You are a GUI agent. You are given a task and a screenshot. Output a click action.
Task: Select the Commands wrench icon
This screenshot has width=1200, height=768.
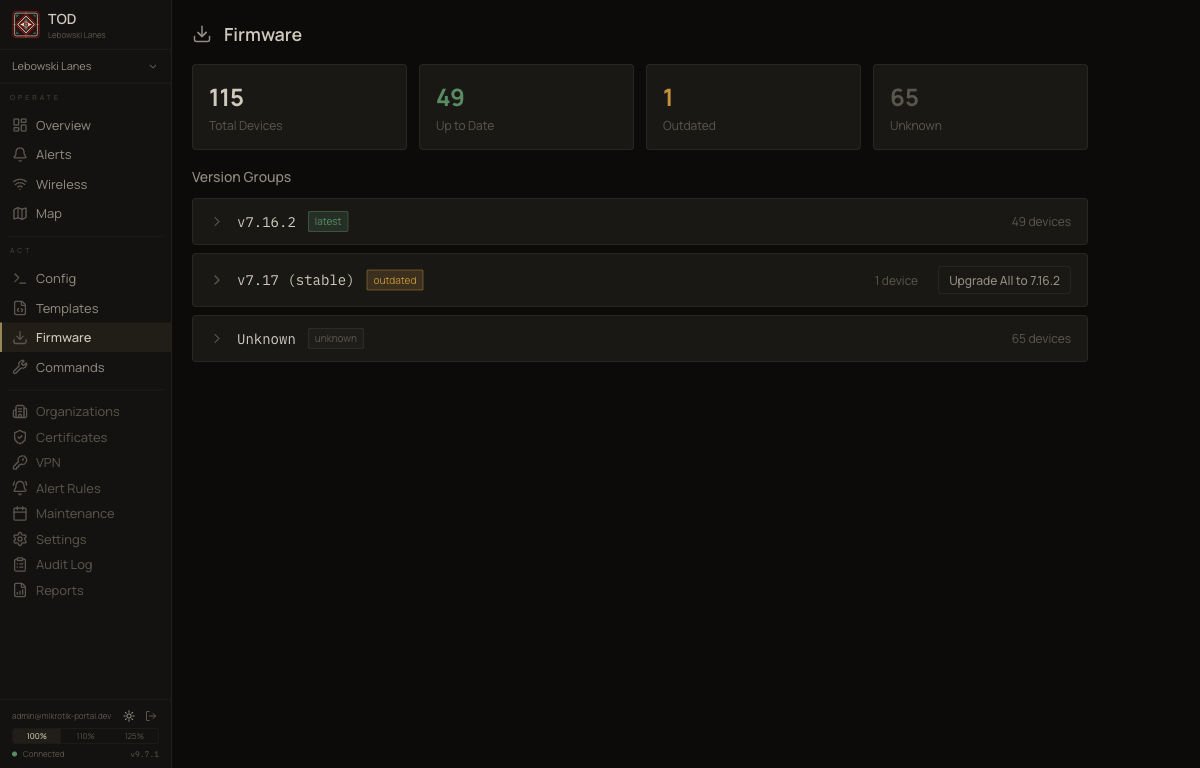pyautogui.click(x=21, y=367)
